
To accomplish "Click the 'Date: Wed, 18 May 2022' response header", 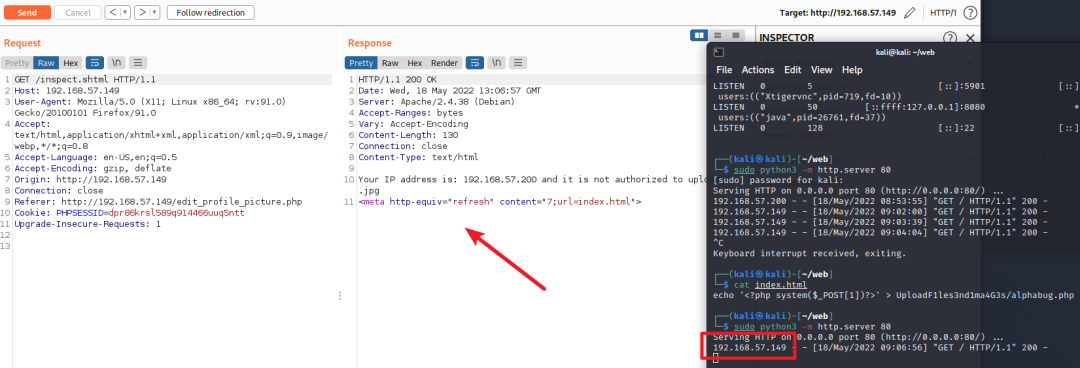I will coord(449,90).
